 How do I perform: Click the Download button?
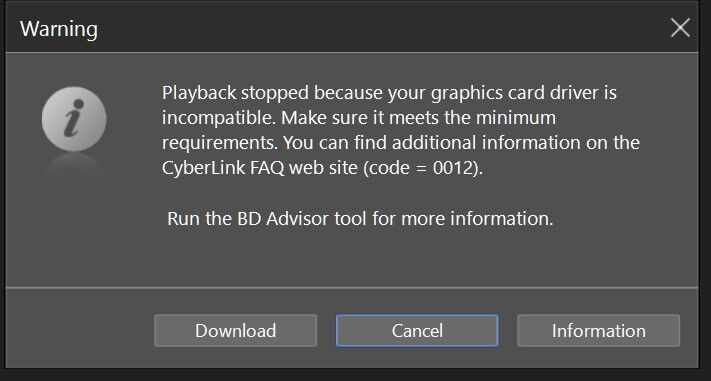click(x=235, y=331)
